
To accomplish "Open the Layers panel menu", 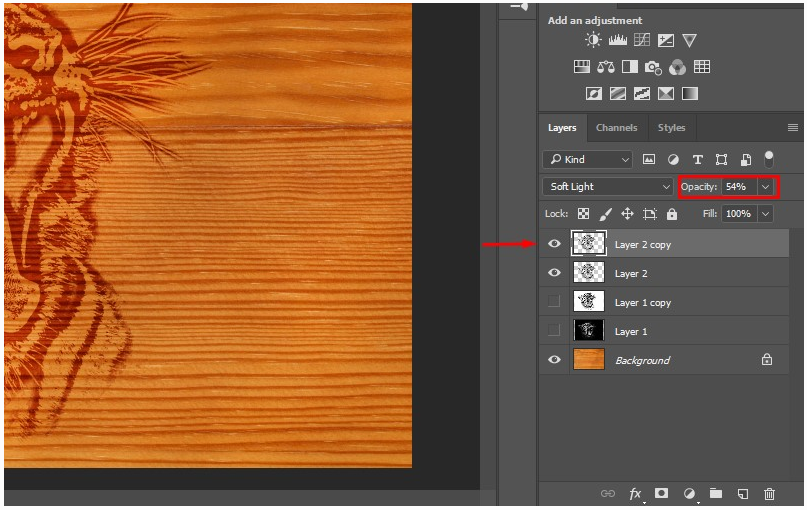I will pyautogui.click(x=793, y=127).
